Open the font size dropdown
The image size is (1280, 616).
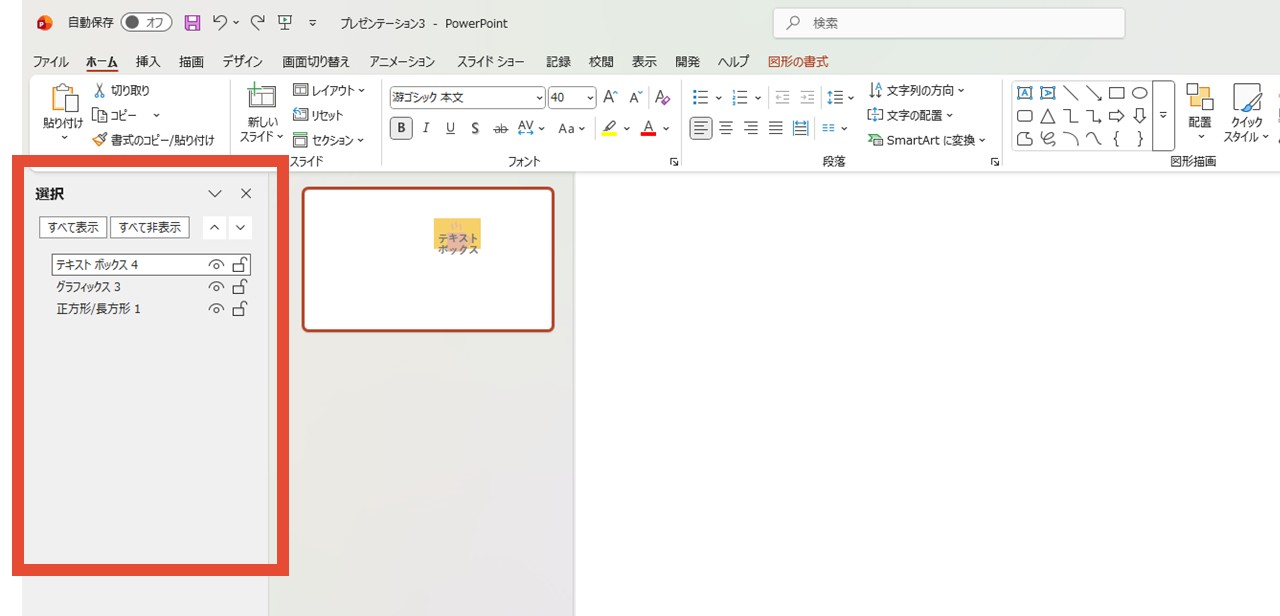(x=589, y=97)
